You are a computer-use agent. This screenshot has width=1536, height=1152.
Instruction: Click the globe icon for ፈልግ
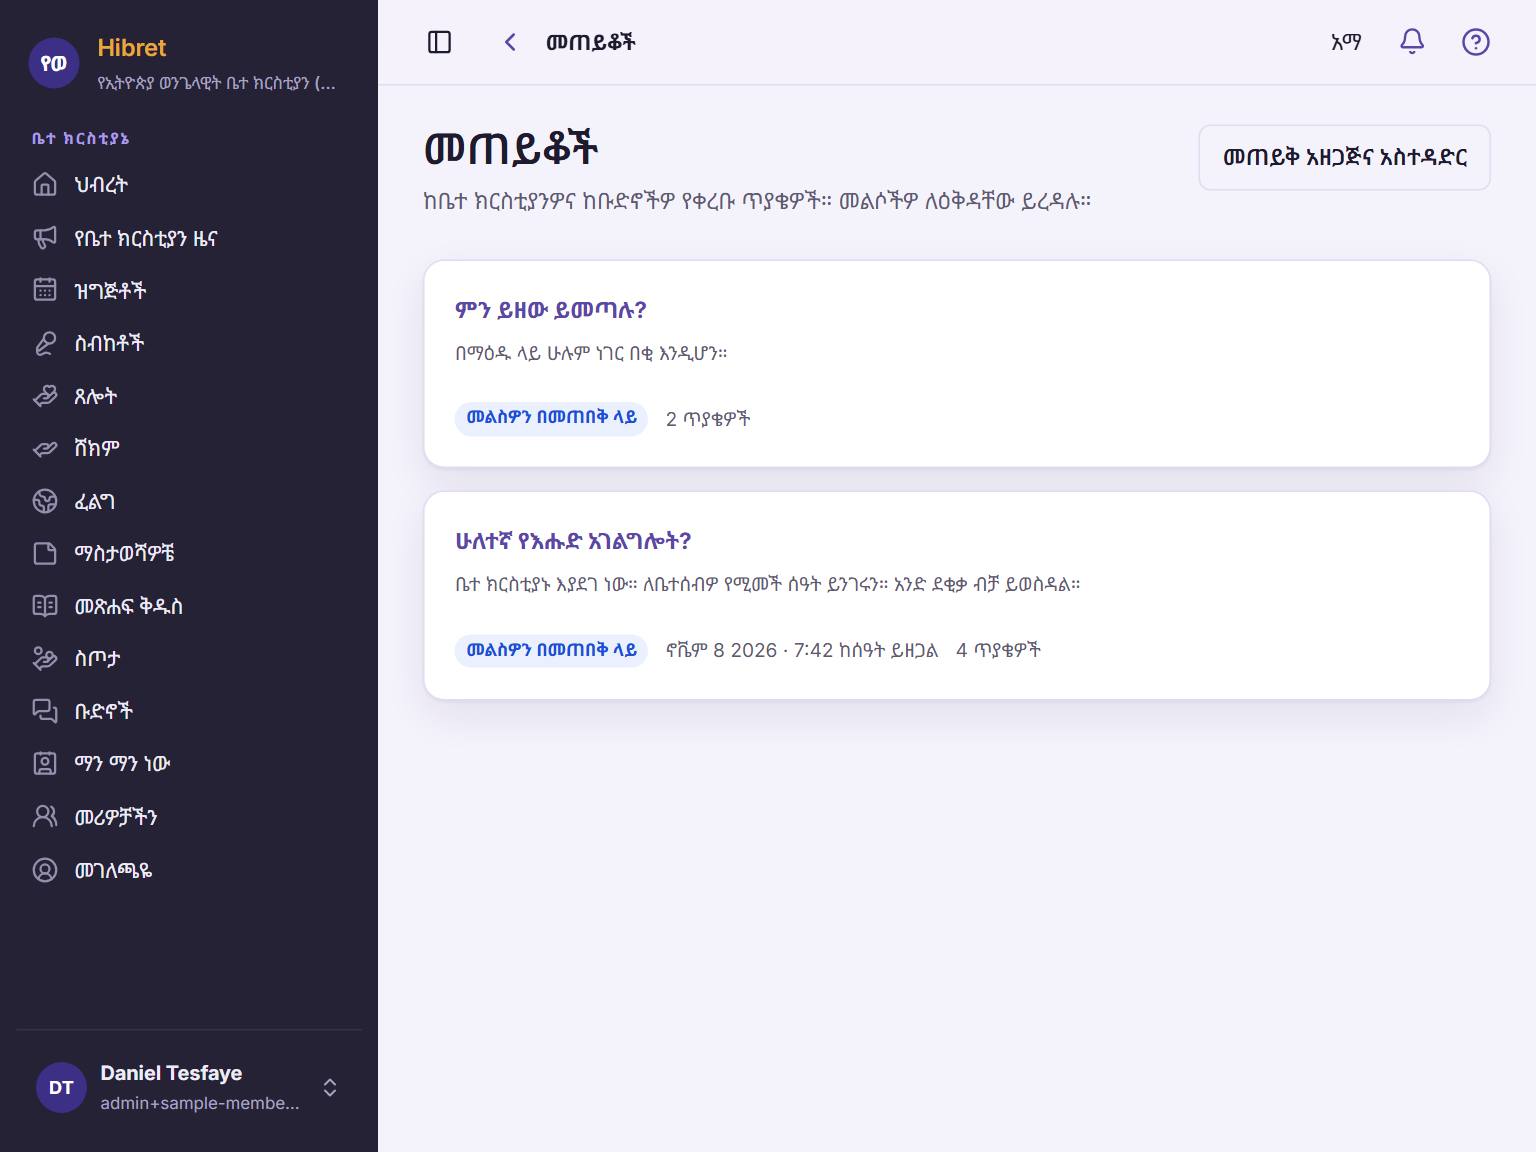pyautogui.click(x=45, y=501)
